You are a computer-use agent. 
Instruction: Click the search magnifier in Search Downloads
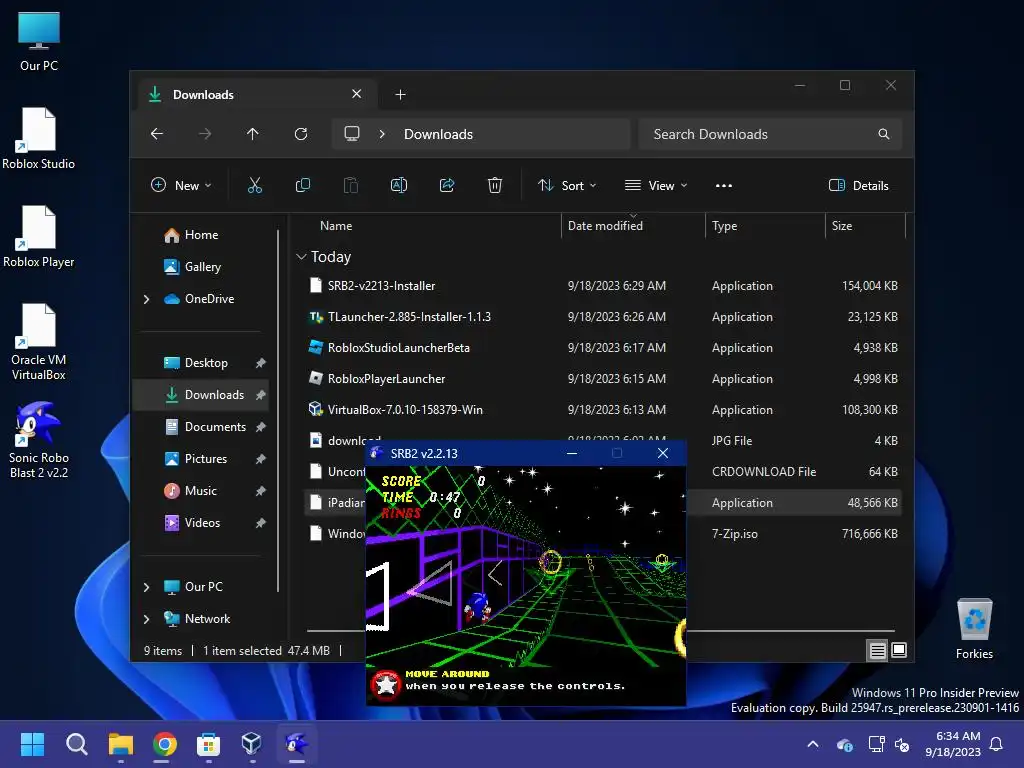tap(884, 134)
